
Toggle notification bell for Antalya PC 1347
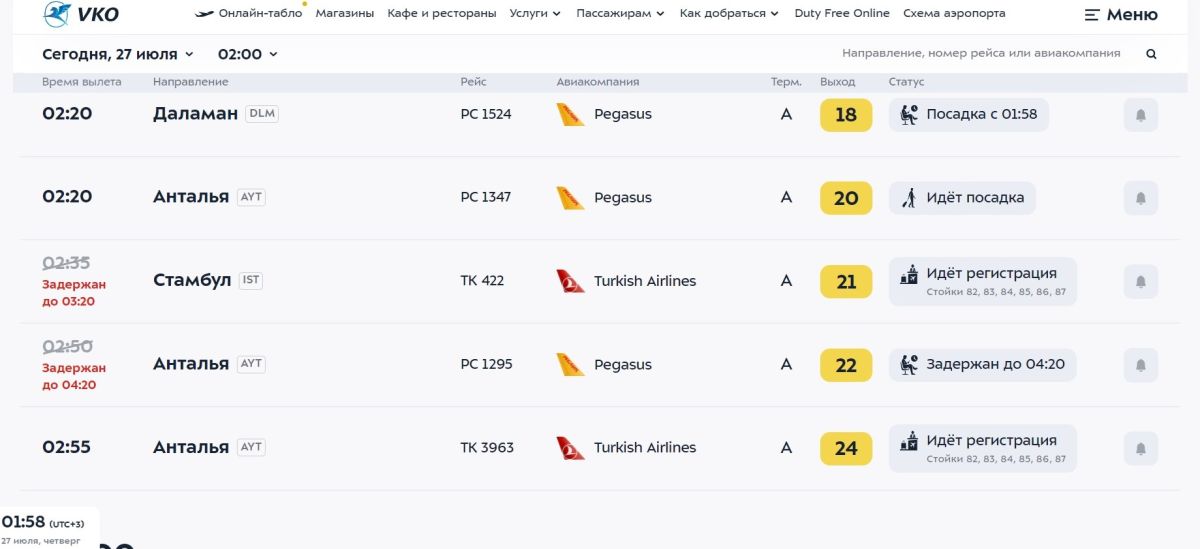1141,198
